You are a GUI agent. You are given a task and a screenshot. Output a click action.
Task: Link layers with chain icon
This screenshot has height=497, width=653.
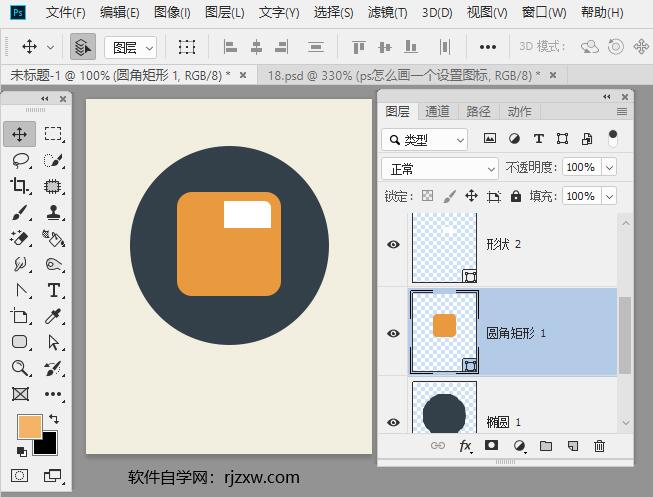coord(438,446)
